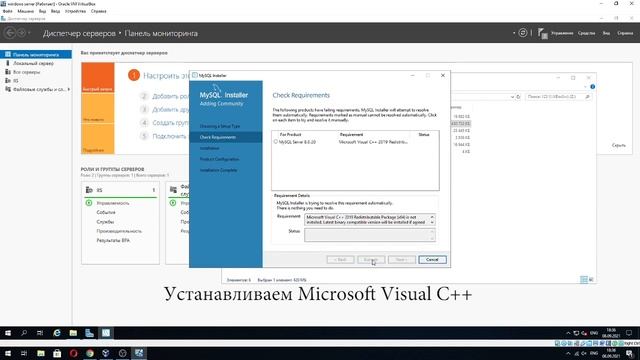Click the empty Status text box

(x=369, y=235)
